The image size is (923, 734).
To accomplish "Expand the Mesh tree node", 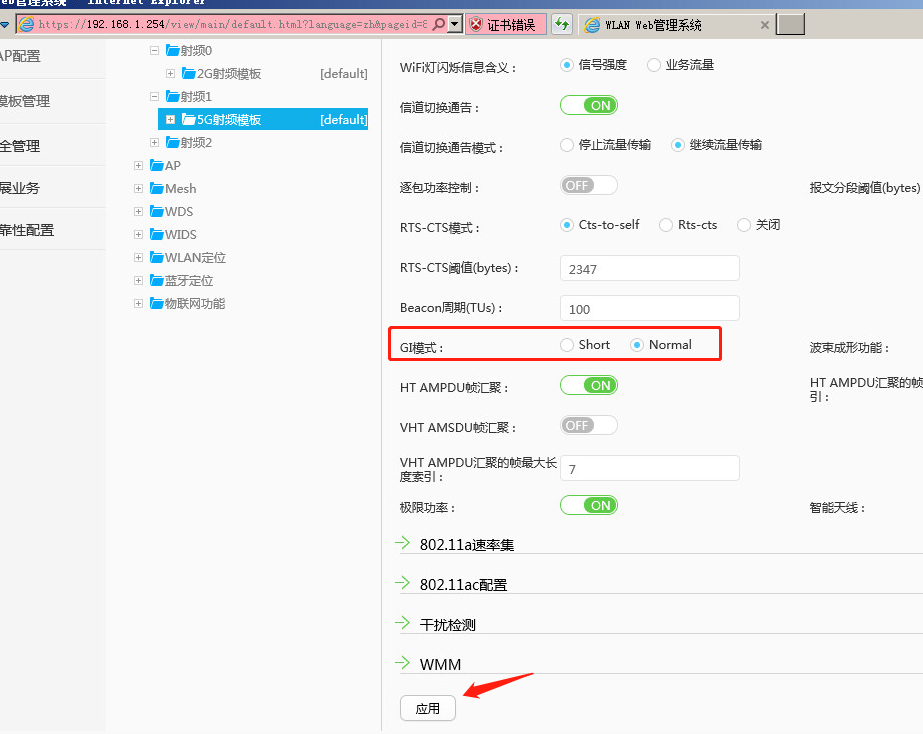I will [x=138, y=188].
